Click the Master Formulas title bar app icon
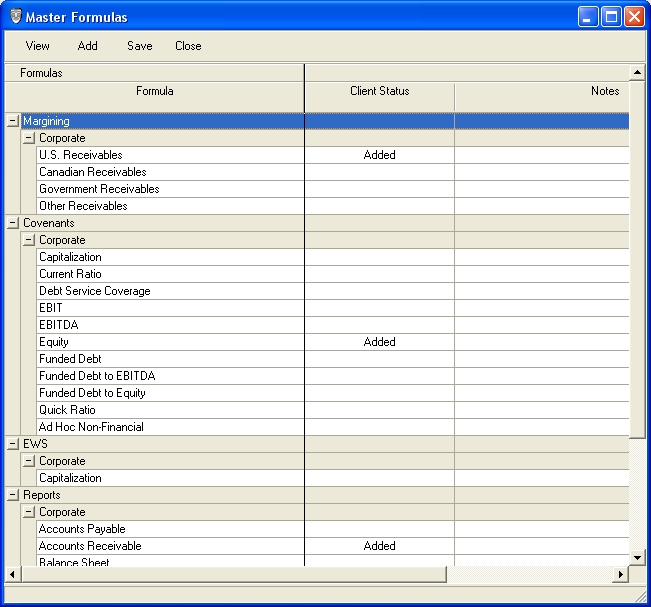This screenshot has height=607, width=651. [15, 17]
